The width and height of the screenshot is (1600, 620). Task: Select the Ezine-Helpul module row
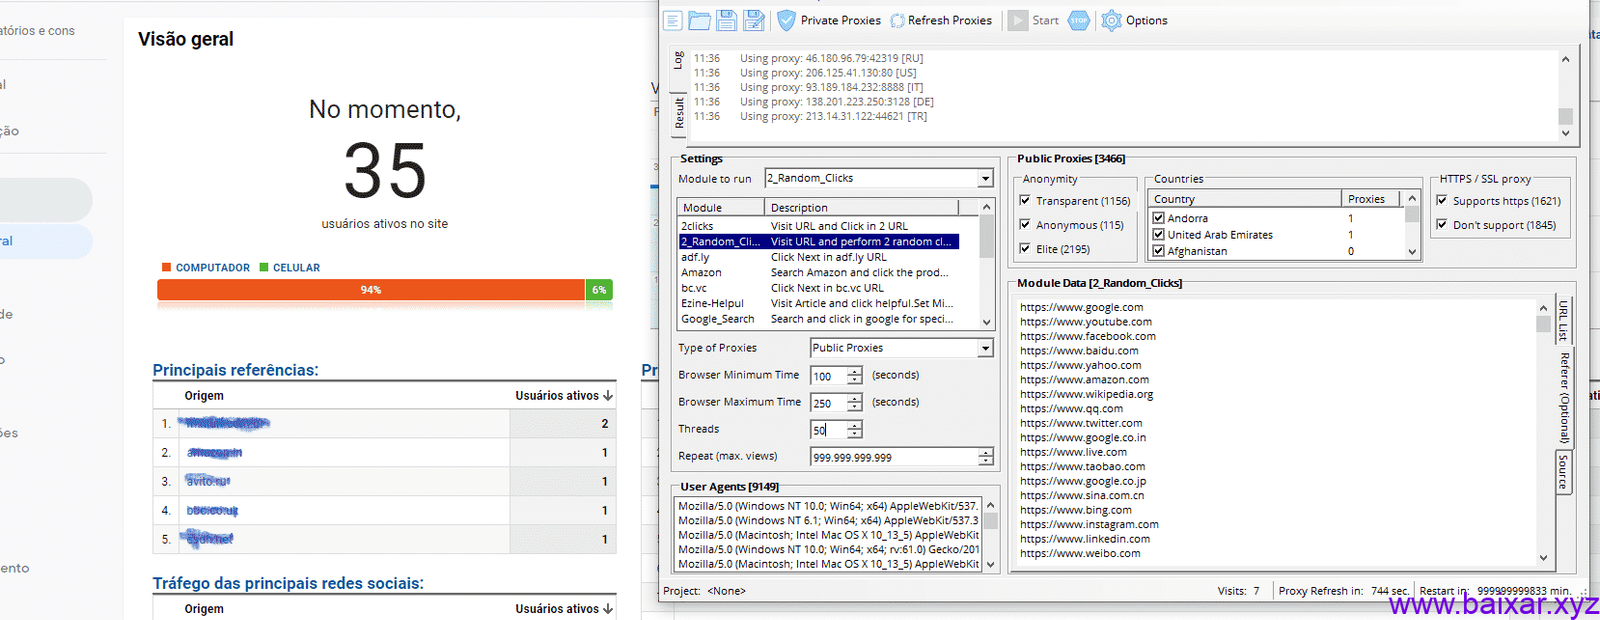click(x=819, y=303)
